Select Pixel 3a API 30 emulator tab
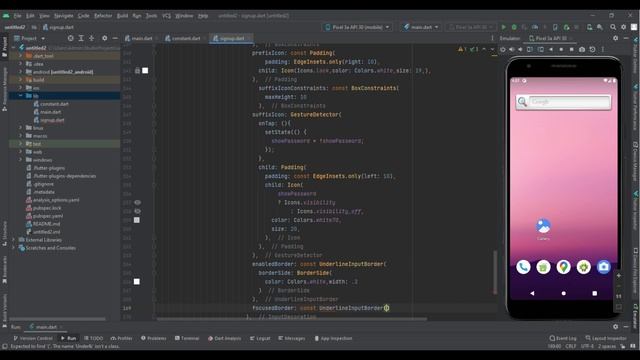640x360 pixels. [550, 38]
